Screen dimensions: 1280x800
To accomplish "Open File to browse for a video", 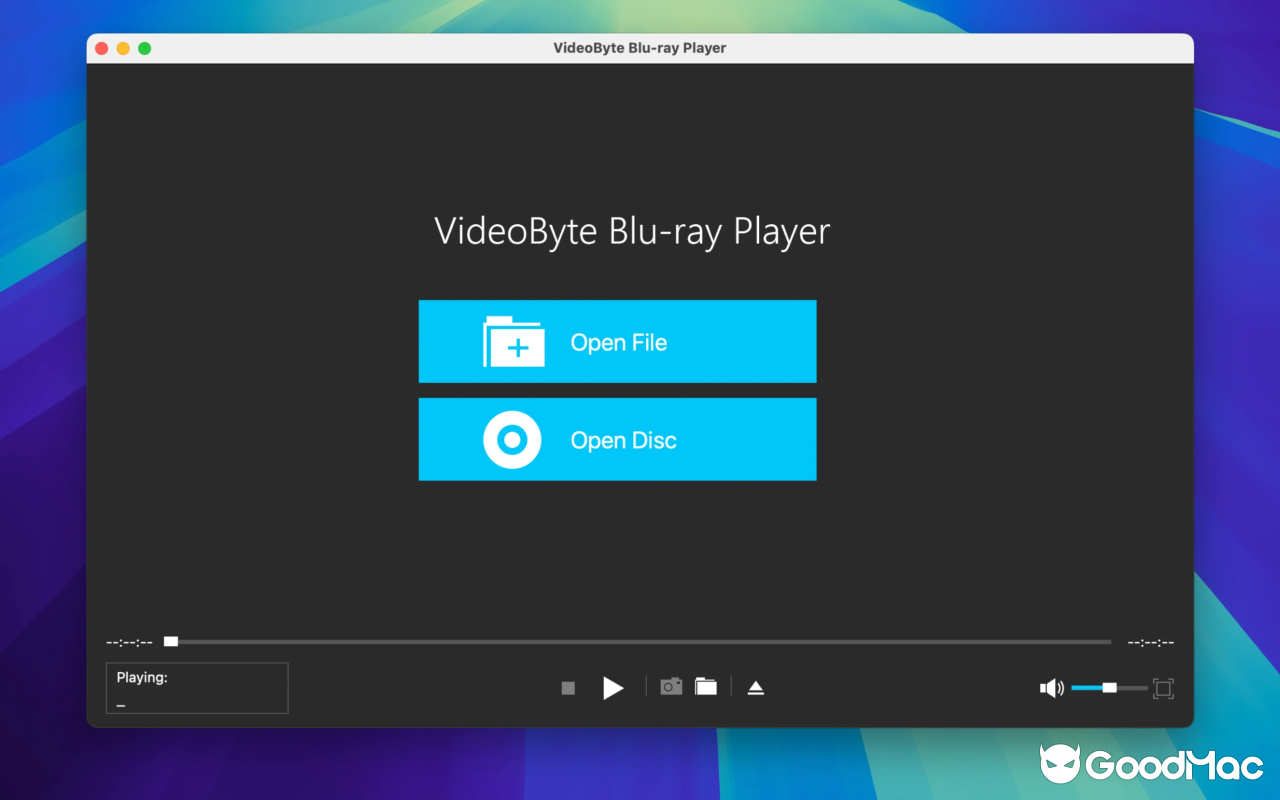I will [617, 341].
